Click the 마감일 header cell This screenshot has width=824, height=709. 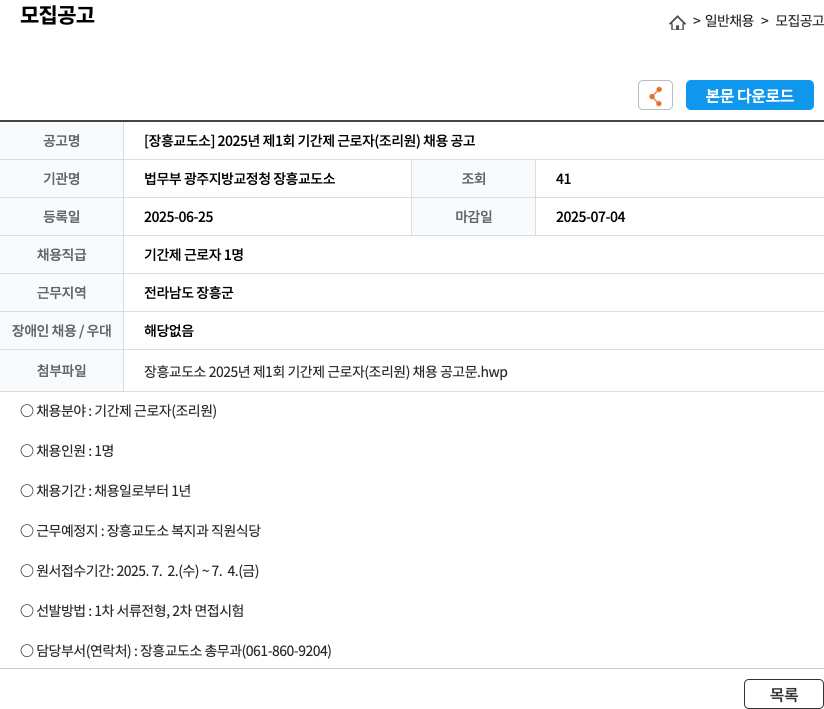pos(473,217)
